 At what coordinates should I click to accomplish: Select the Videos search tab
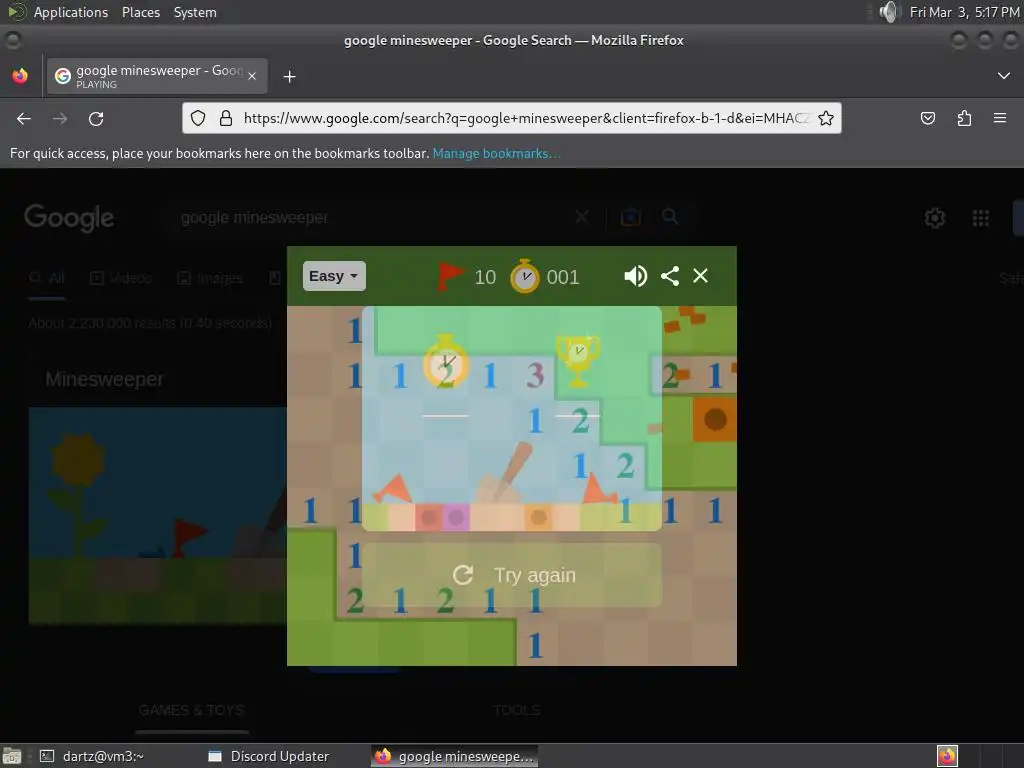(121, 278)
